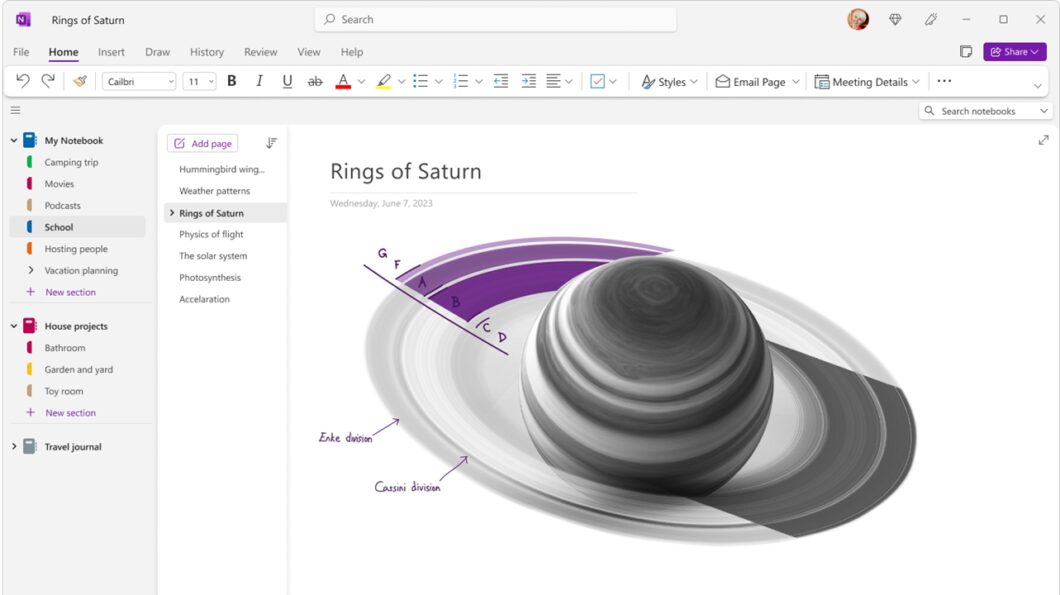The image size is (1060, 595).
Task: Open the notebook navigation hamburger icon
Action: pos(15,110)
